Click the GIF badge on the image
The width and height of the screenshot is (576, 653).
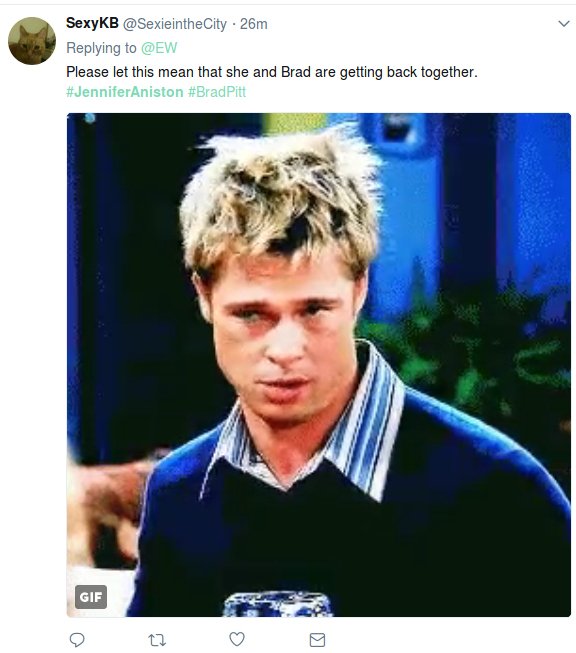click(x=91, y=597)
